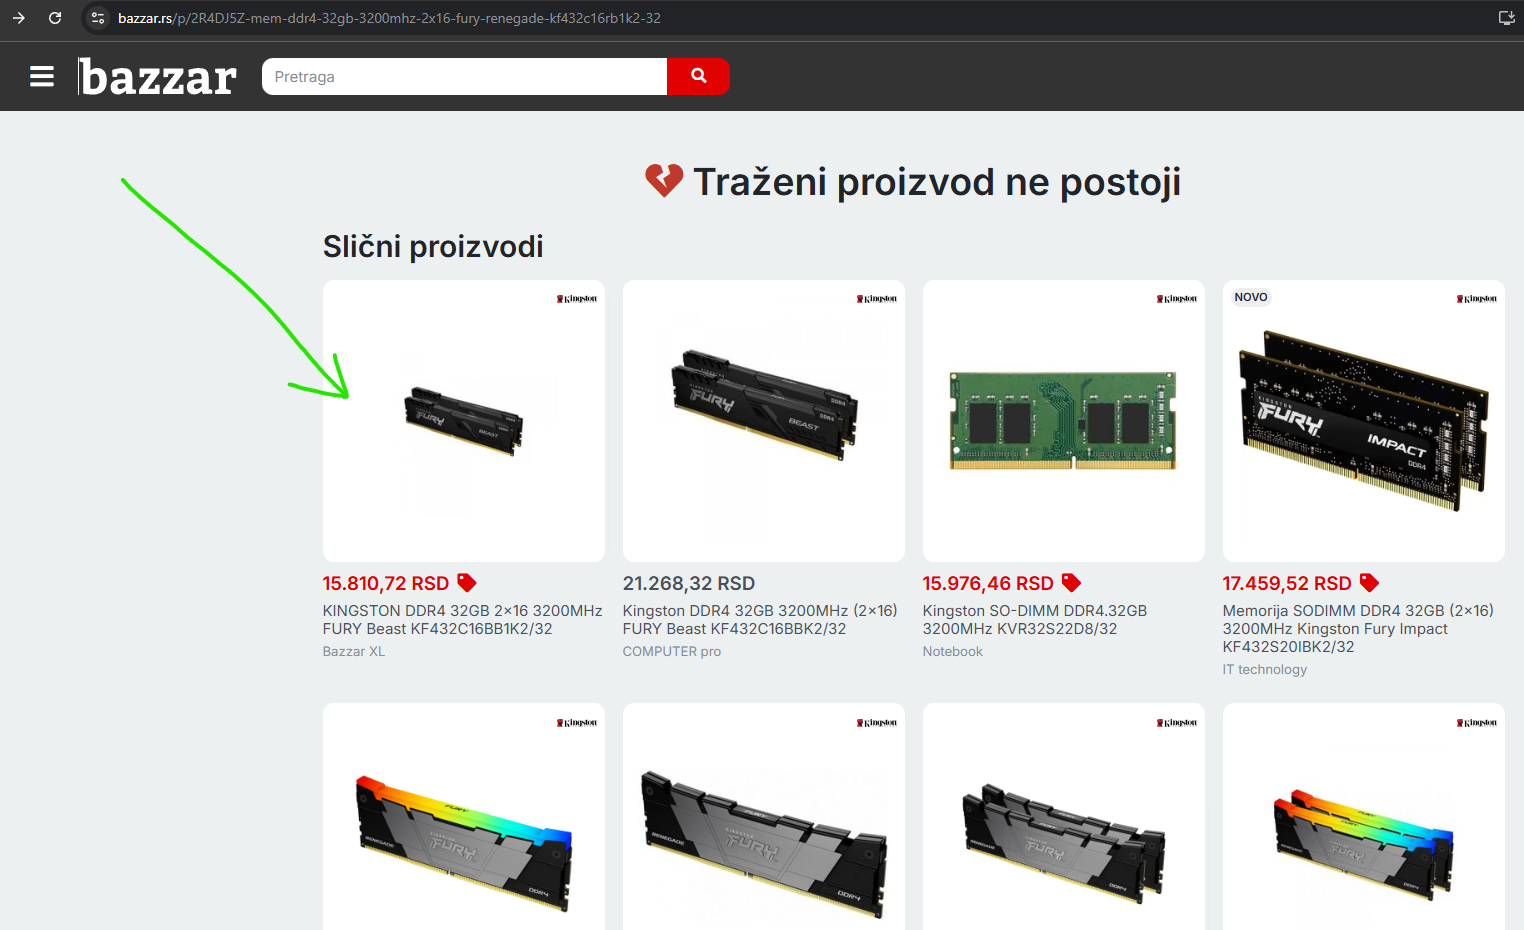Click the price tag icon next to 15.976,46 RSD
This screenshot has height=930, width=1524.
tap(1071, 583)
